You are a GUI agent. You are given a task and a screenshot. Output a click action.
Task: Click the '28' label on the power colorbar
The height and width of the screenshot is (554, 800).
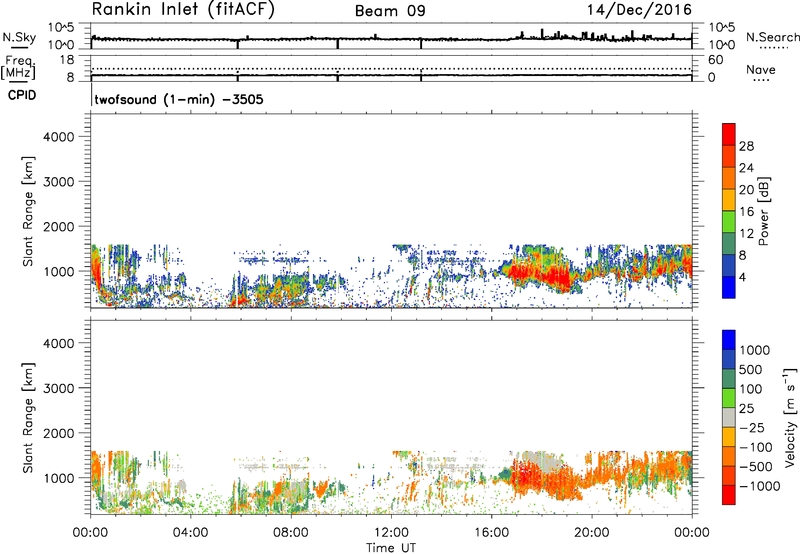(746, 146)
